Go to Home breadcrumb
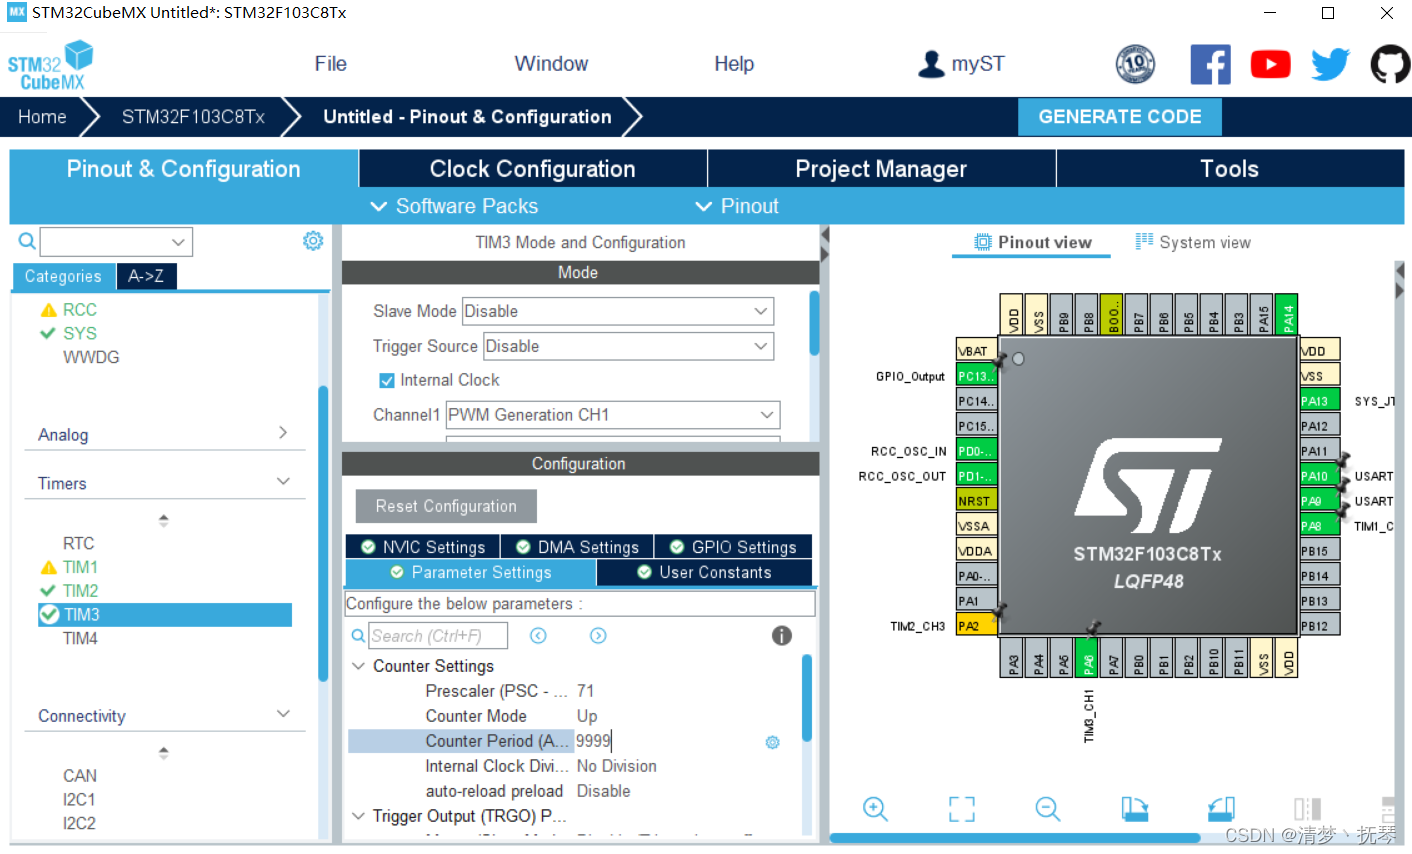Viewport: 1412px width, 854px height. coord(42,117)
